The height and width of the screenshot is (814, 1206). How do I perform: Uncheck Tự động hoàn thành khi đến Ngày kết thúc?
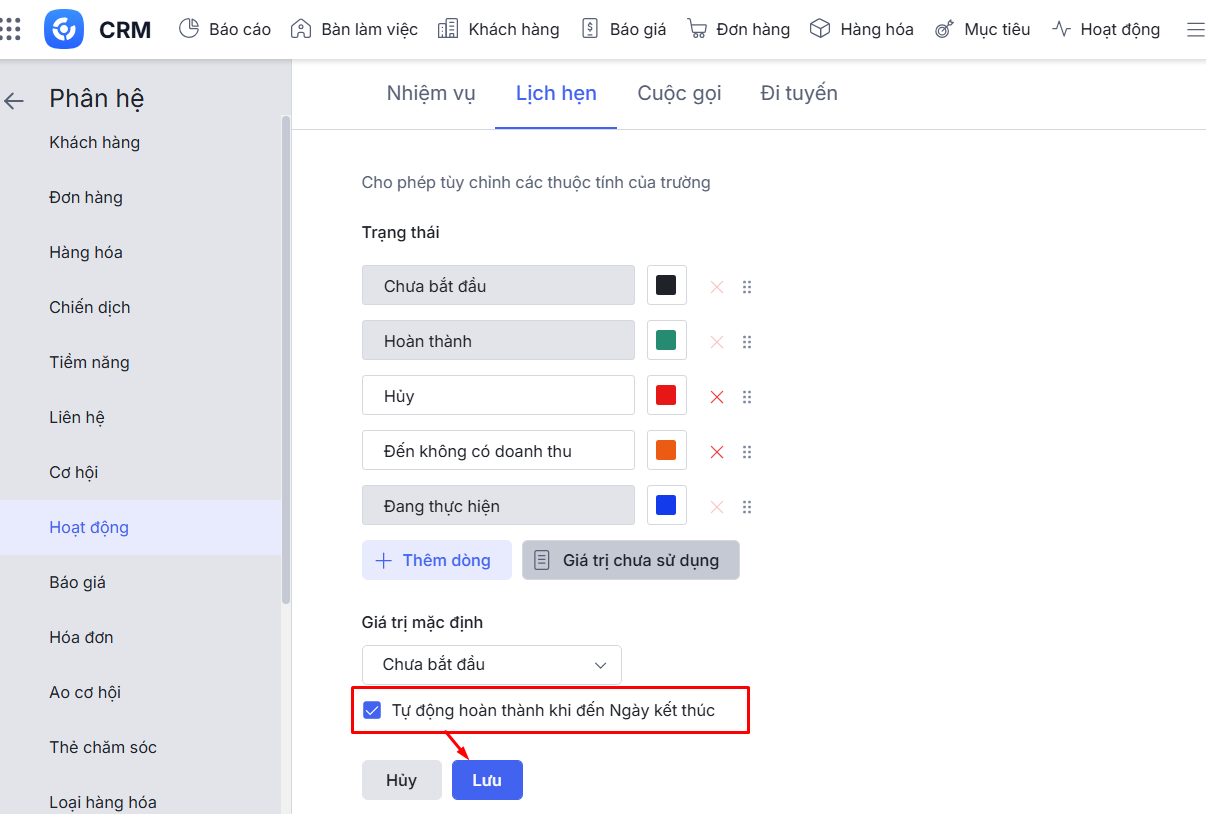point(372,711)
